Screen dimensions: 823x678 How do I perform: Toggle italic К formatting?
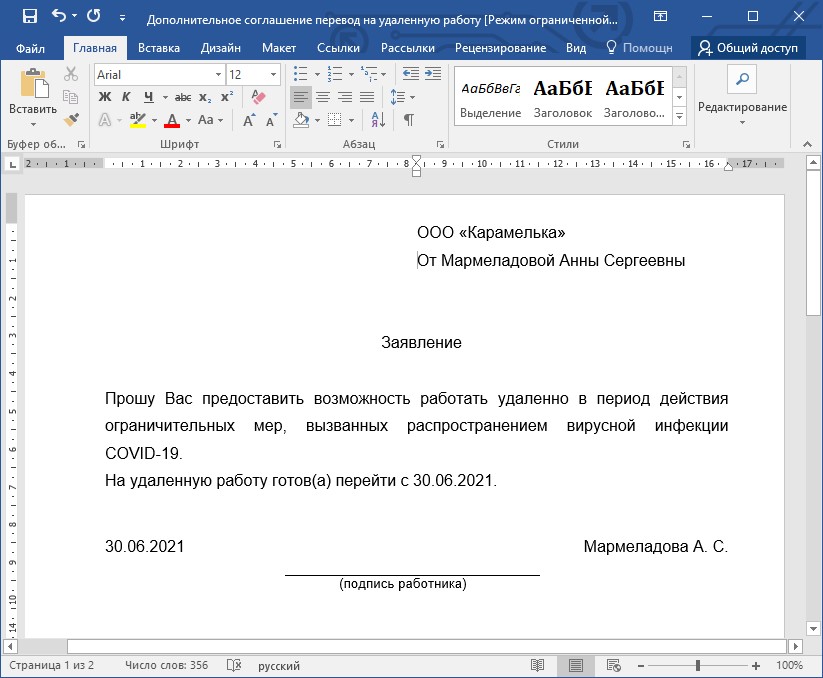click(x=126, y=97)
